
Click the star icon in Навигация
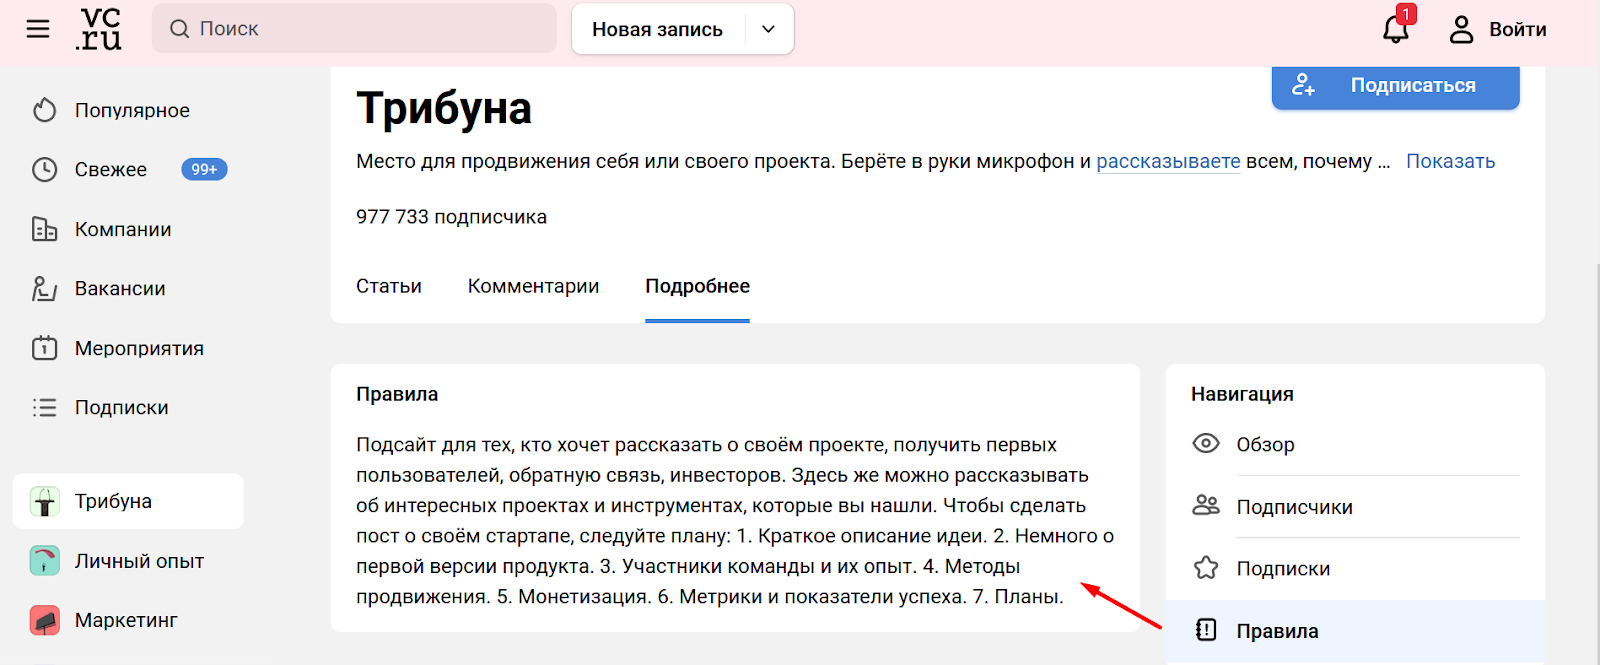pos(1206,568)
